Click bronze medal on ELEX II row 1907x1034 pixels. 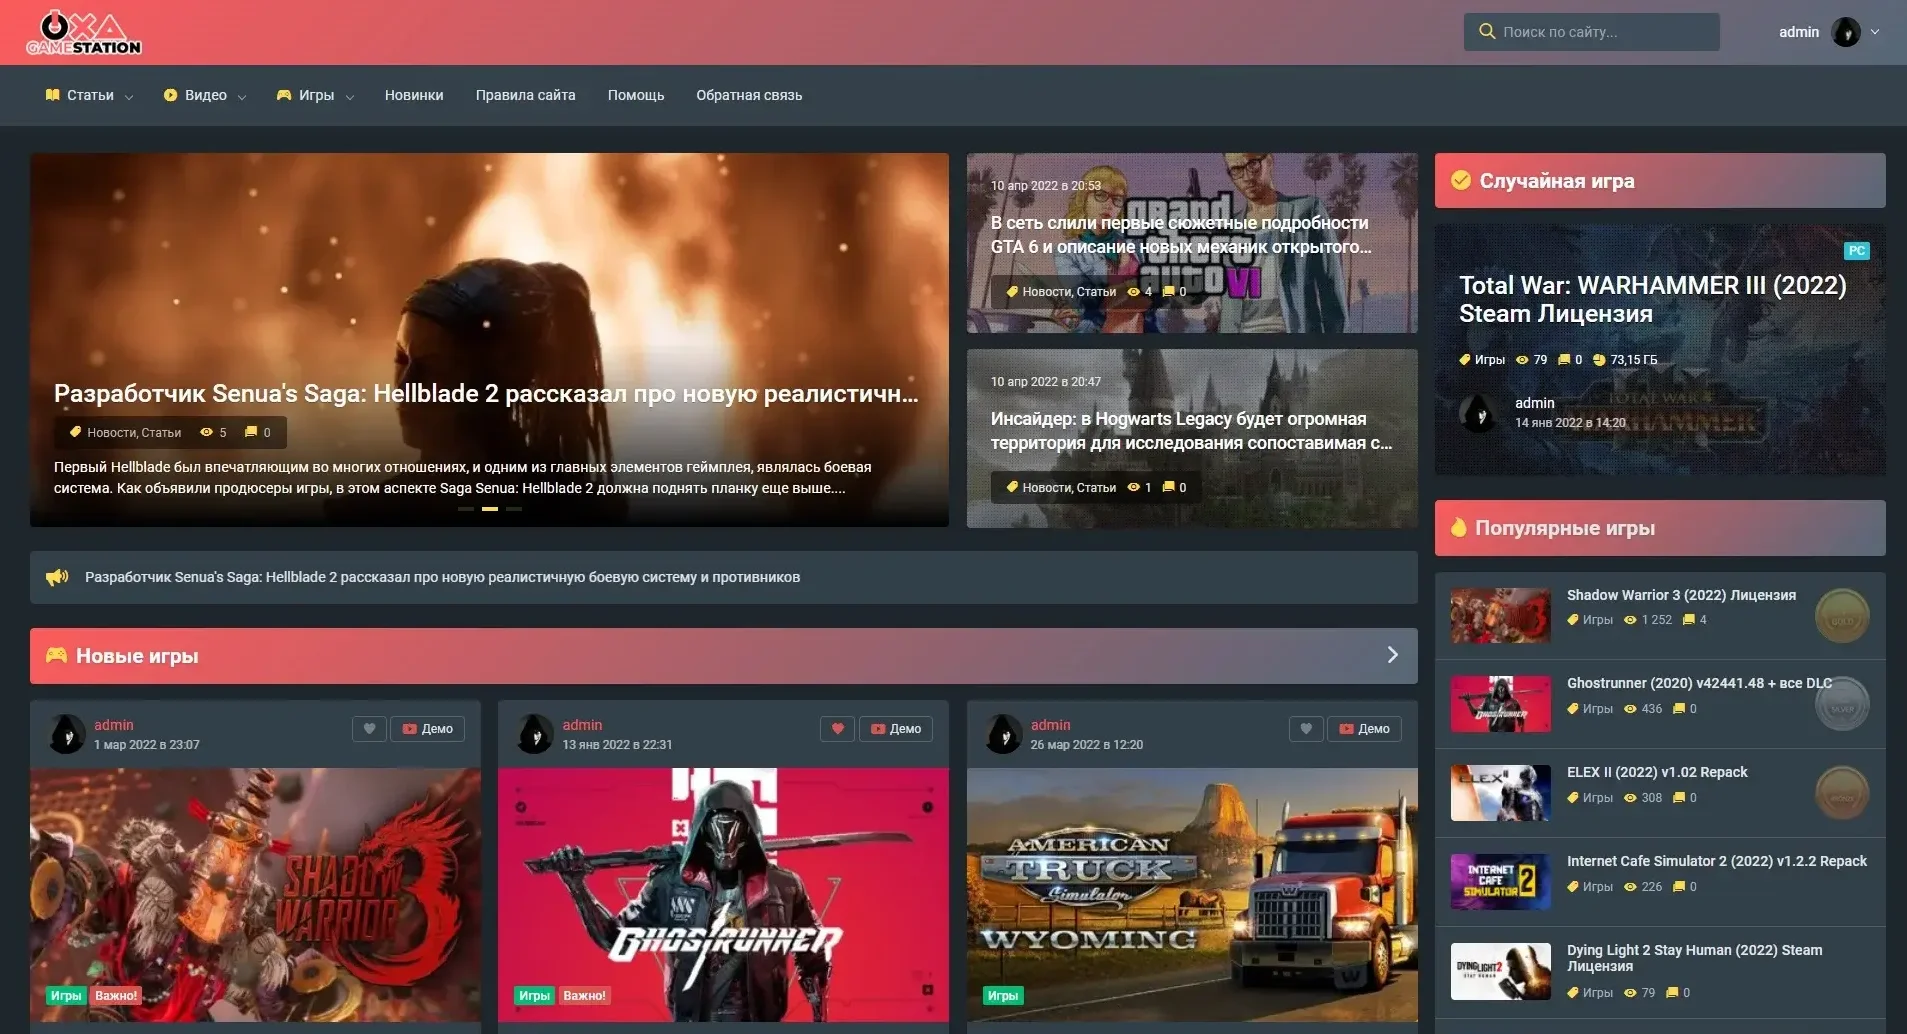tap(1842, 793)
